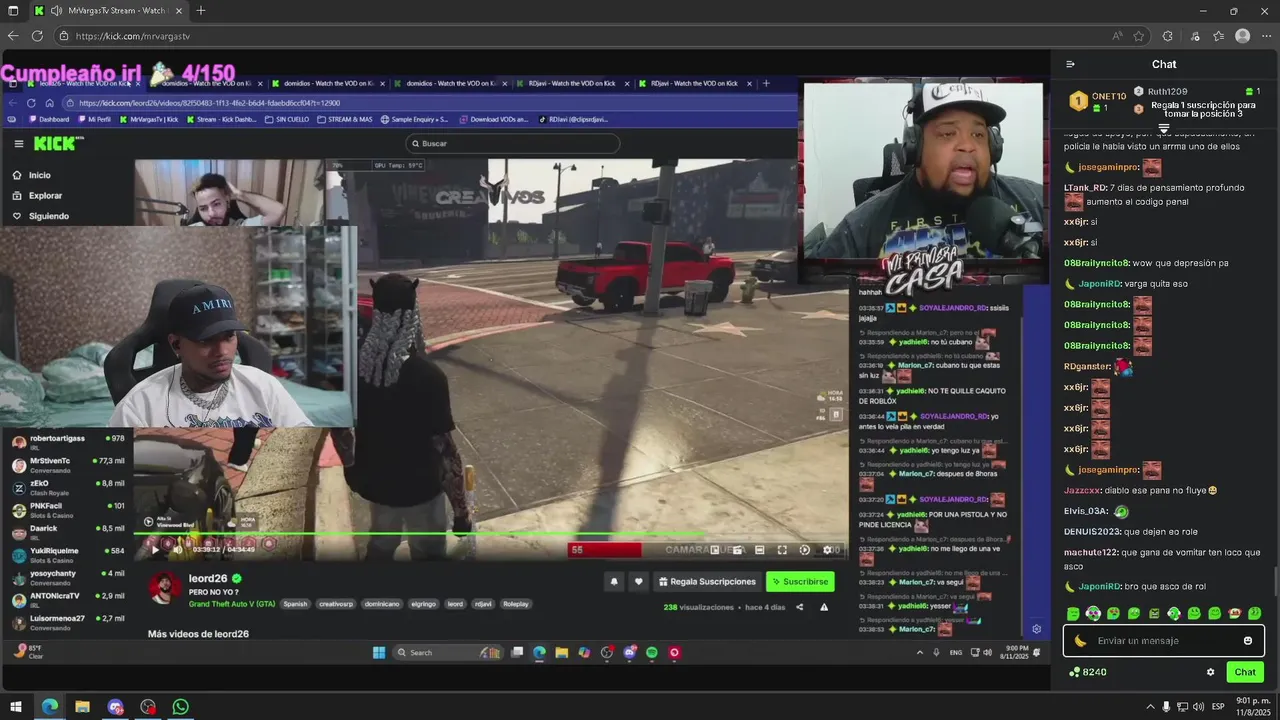
Task: Switch ESP keyboard language indicator
Action: pyautogui.click(x=1218, y=706)
